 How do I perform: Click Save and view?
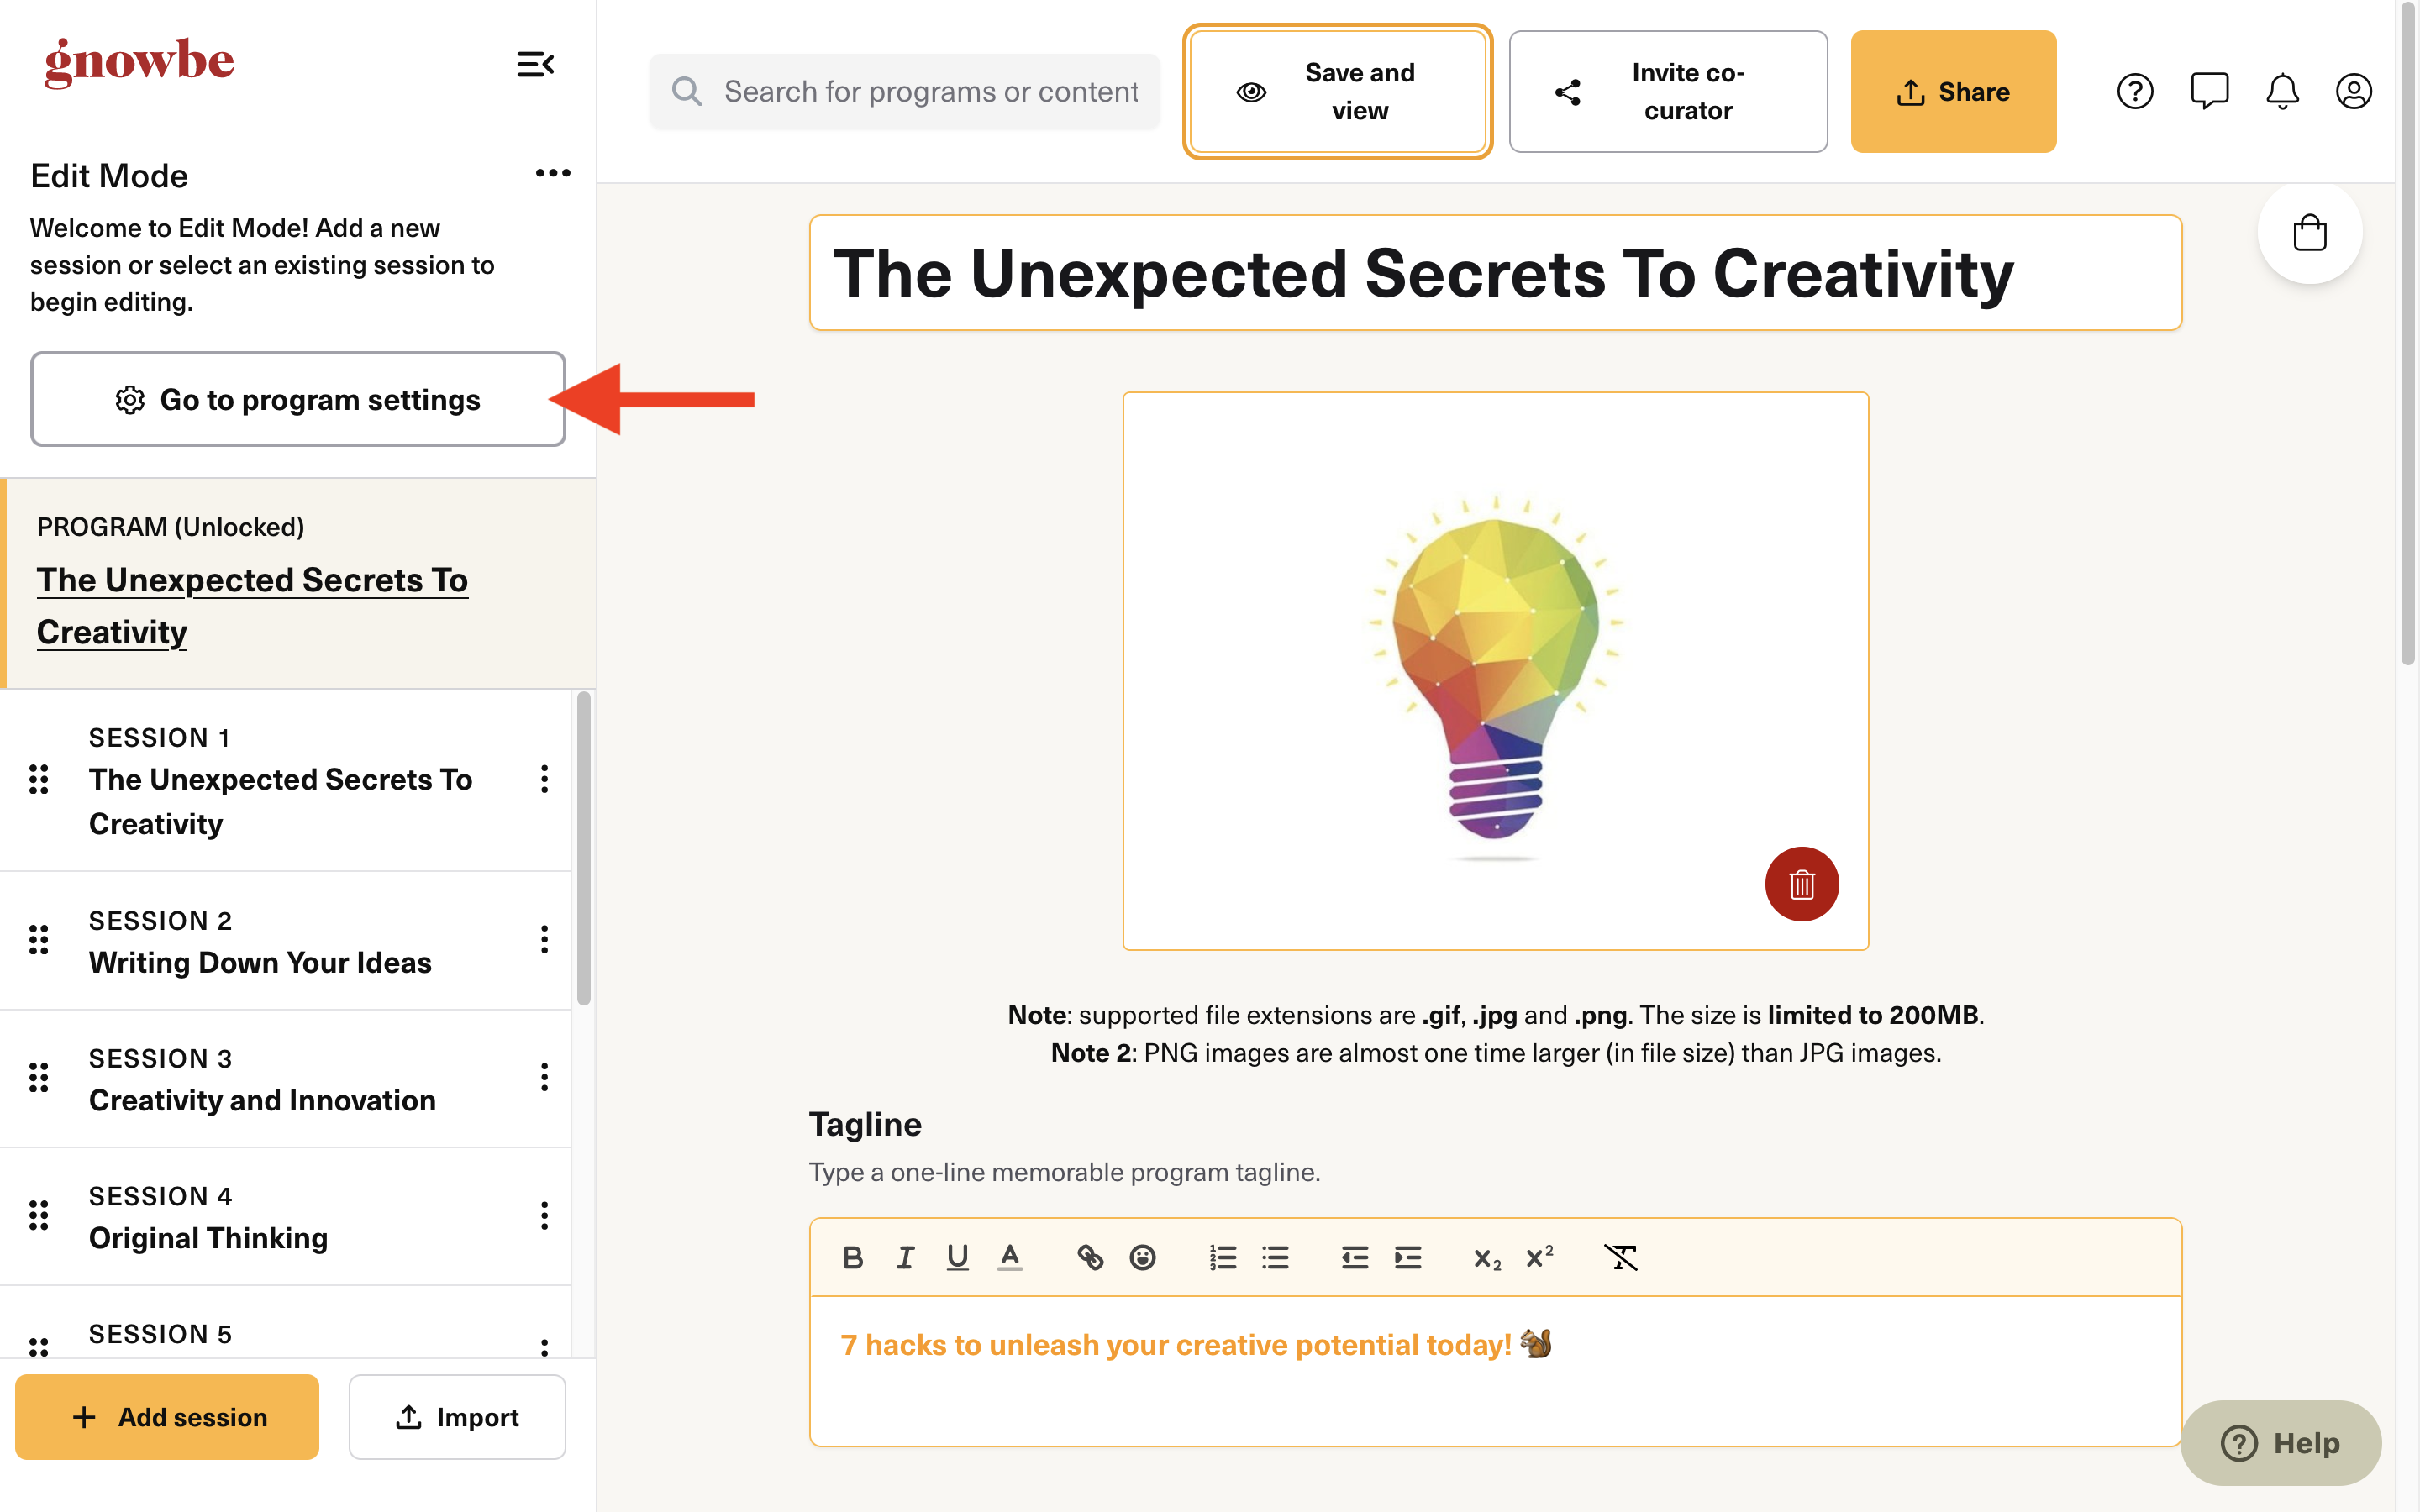1337,92
